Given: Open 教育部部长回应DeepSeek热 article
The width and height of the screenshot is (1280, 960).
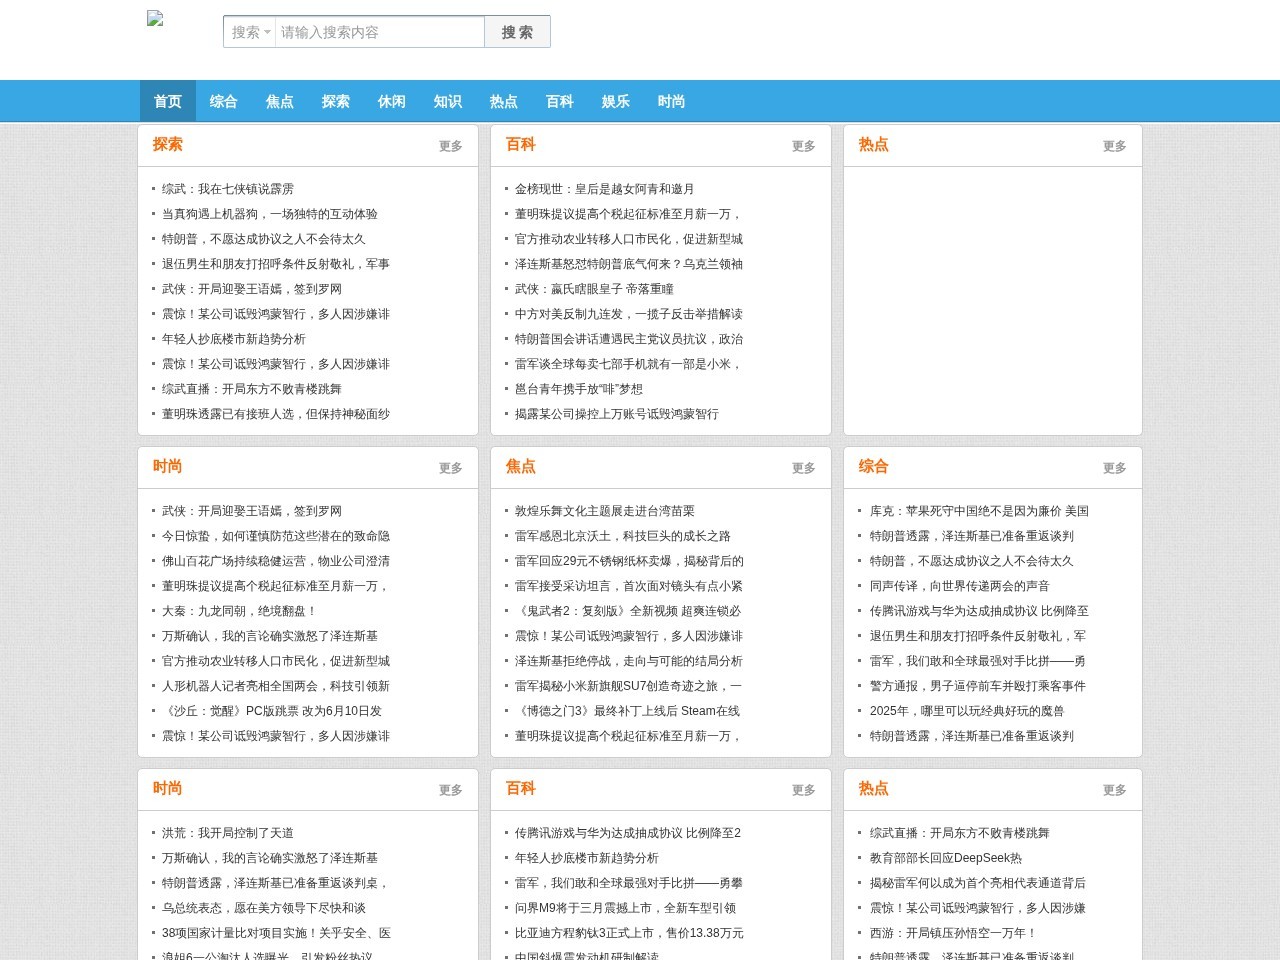Looking at the screenshot, I should point(946,858).
